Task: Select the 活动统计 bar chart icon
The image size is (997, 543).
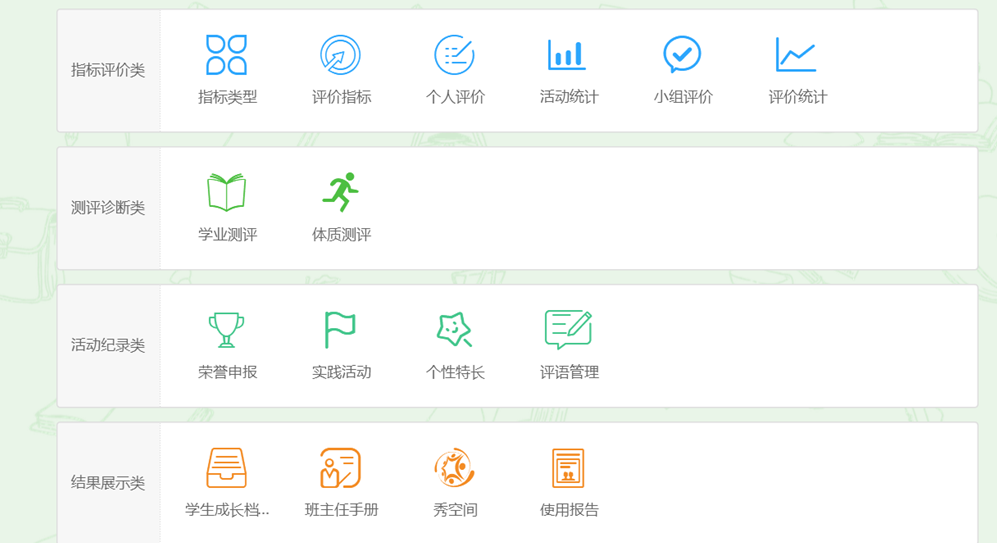Action: 567,55
